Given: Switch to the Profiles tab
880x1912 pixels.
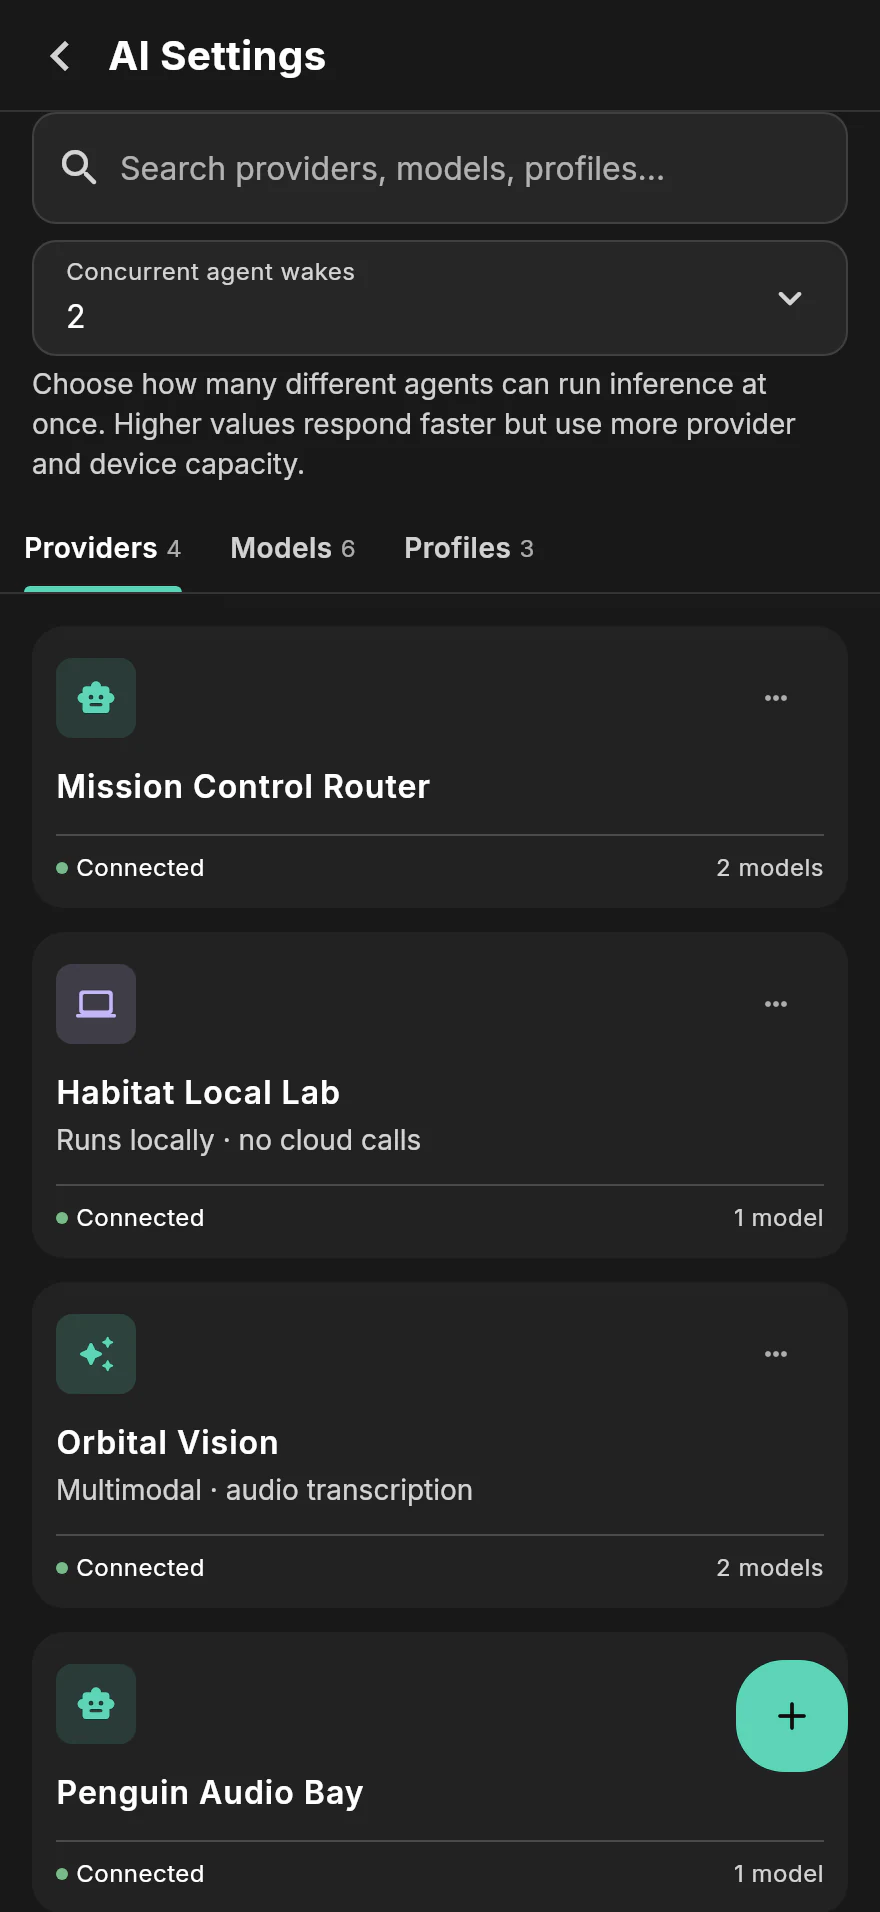Looking at the screenshot, I should pyautogui.click(x=469, y=548).
